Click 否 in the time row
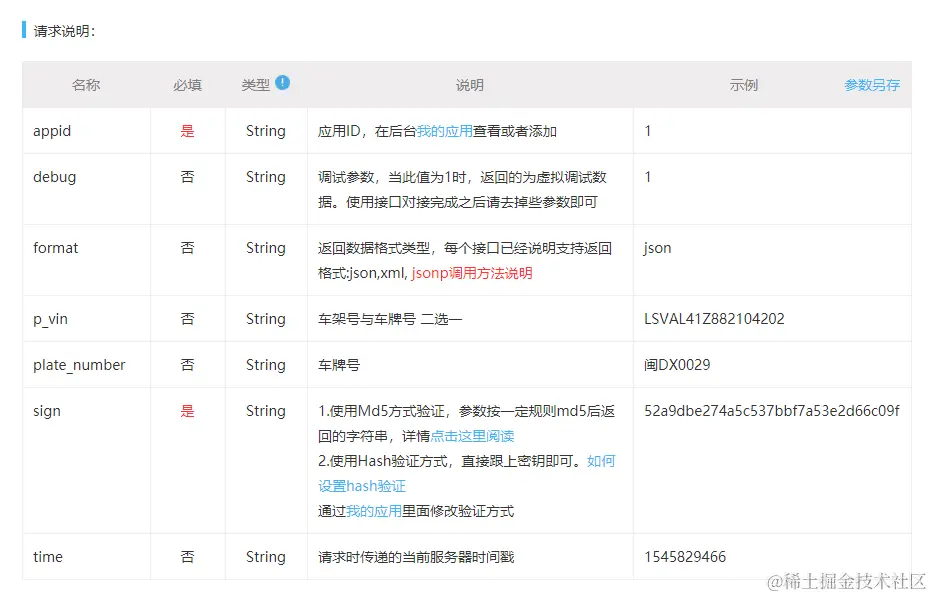 pyautogui.click(x=187, y=557)
